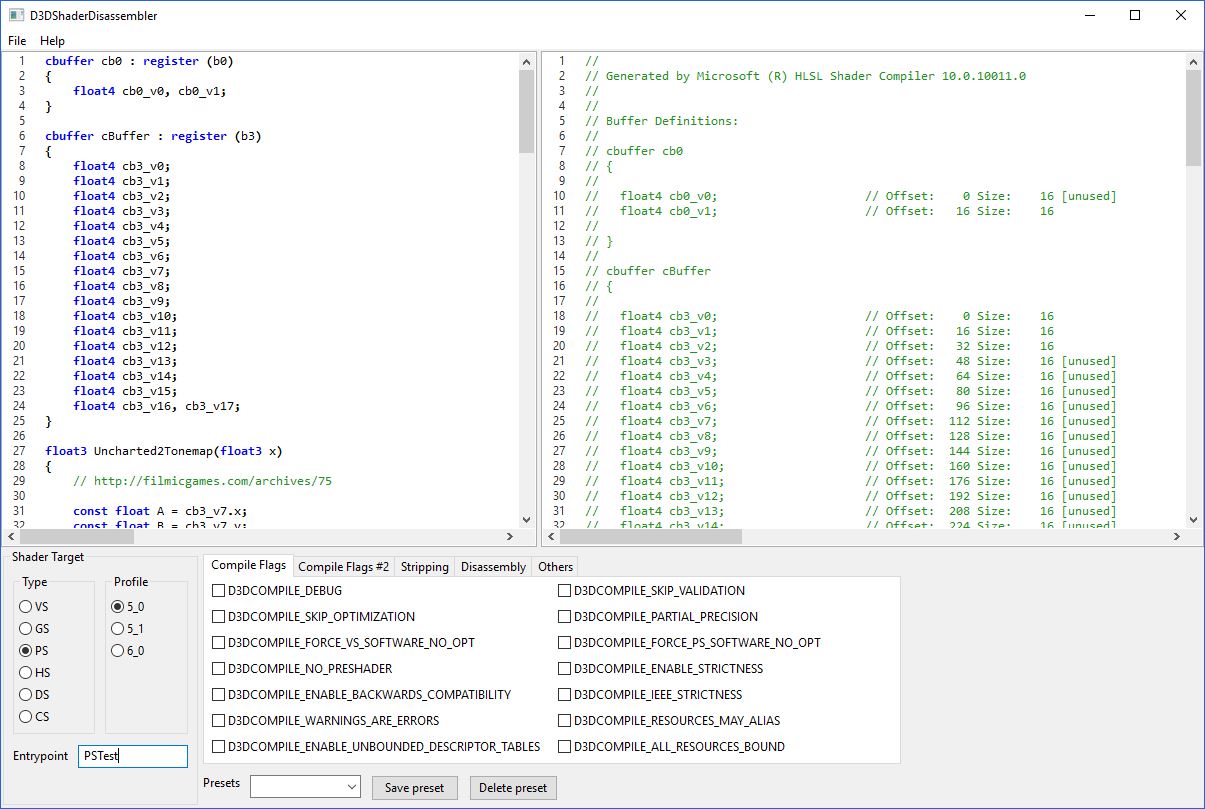Enable D3DCOMPILE_WARNINGS_ARE_ERRORS flag
1205x809 pixels.
click(325, 721)
